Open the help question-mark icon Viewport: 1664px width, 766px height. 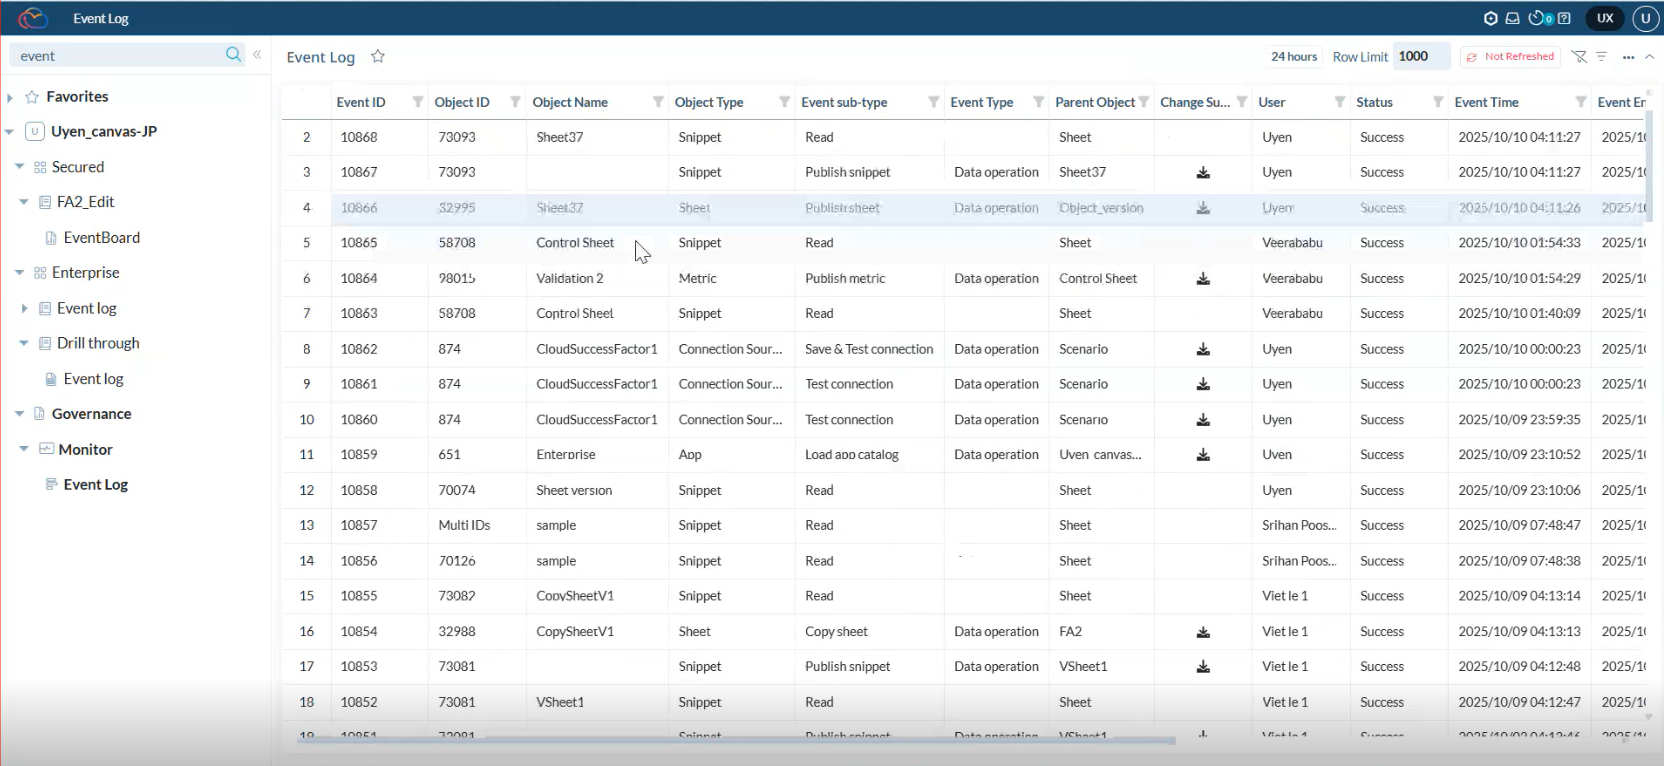coord(1564,18)
